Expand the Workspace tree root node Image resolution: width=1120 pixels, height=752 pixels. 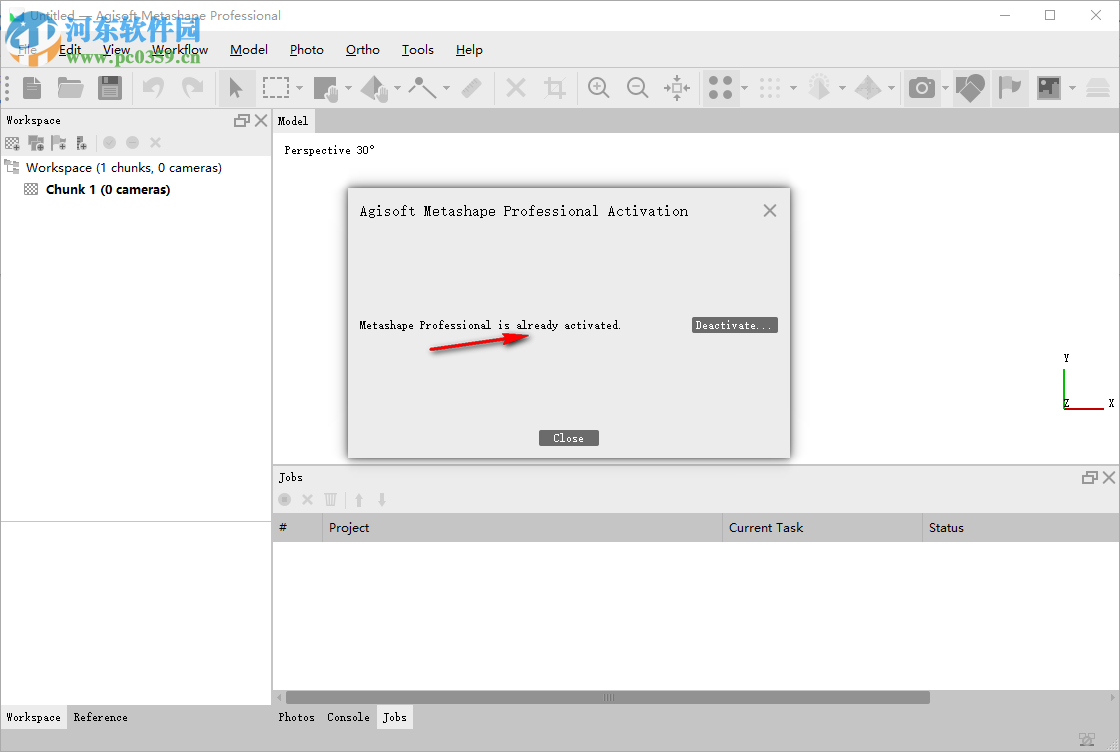(x=11, y=167)
